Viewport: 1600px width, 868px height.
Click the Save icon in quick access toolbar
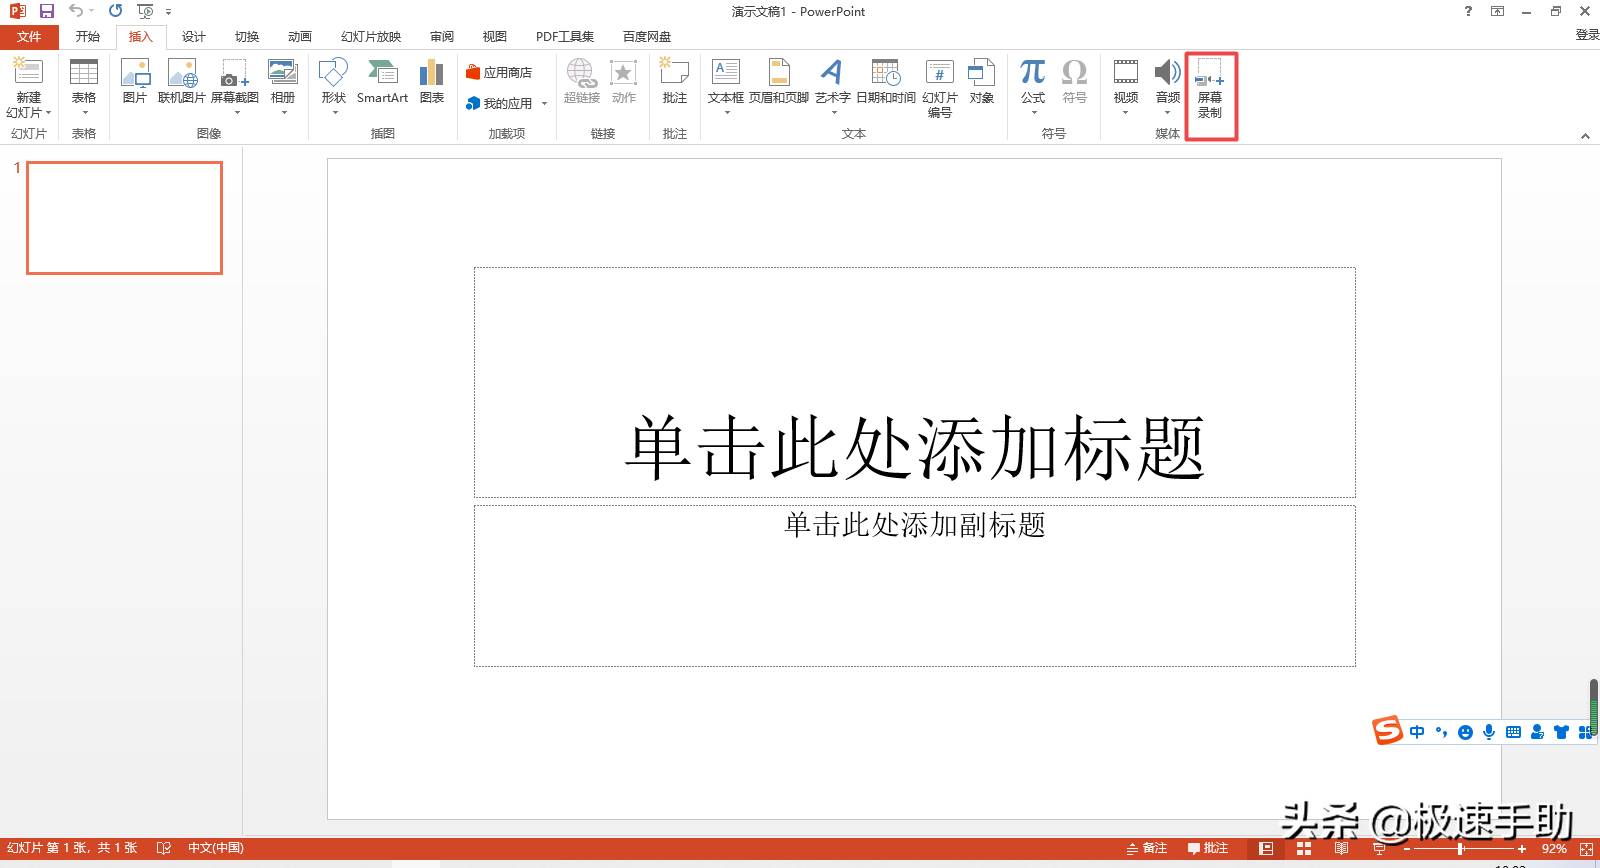coord(46,11)
